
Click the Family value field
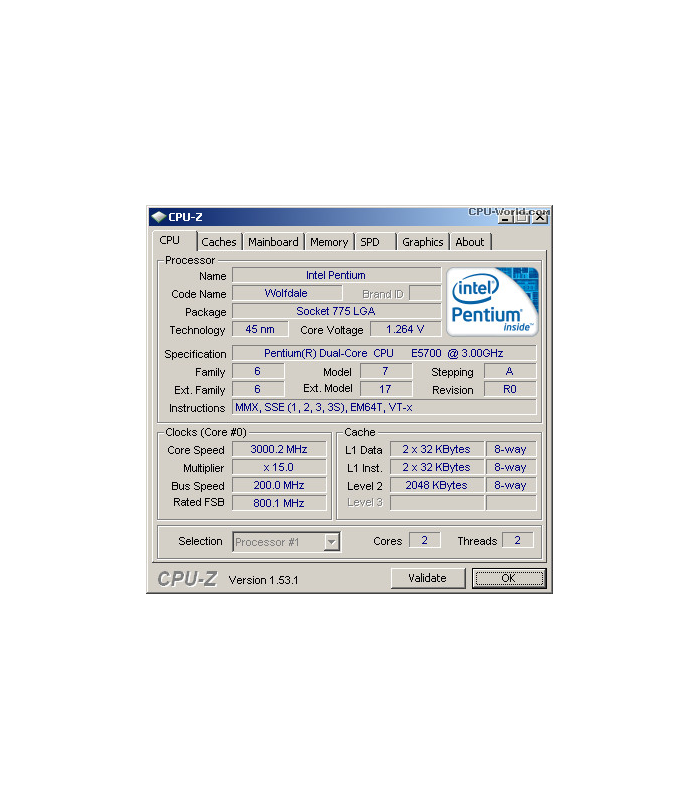coord(258,371)
